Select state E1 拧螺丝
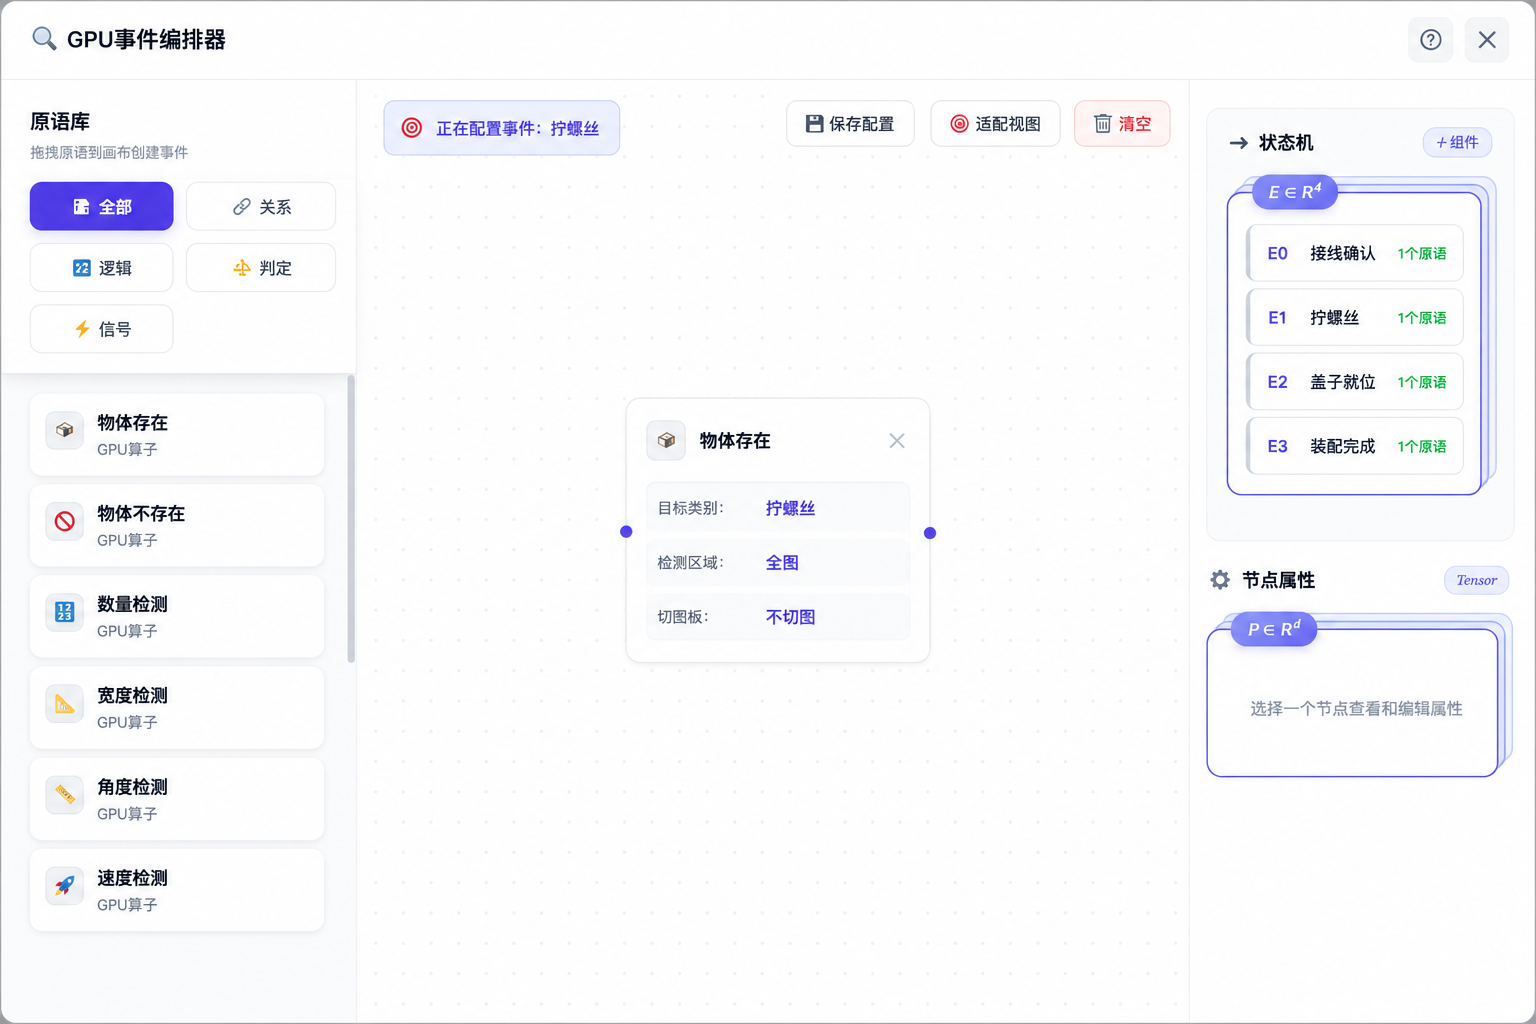This screenshot has height=1024, width=1536. click(x=1355, y=318)
